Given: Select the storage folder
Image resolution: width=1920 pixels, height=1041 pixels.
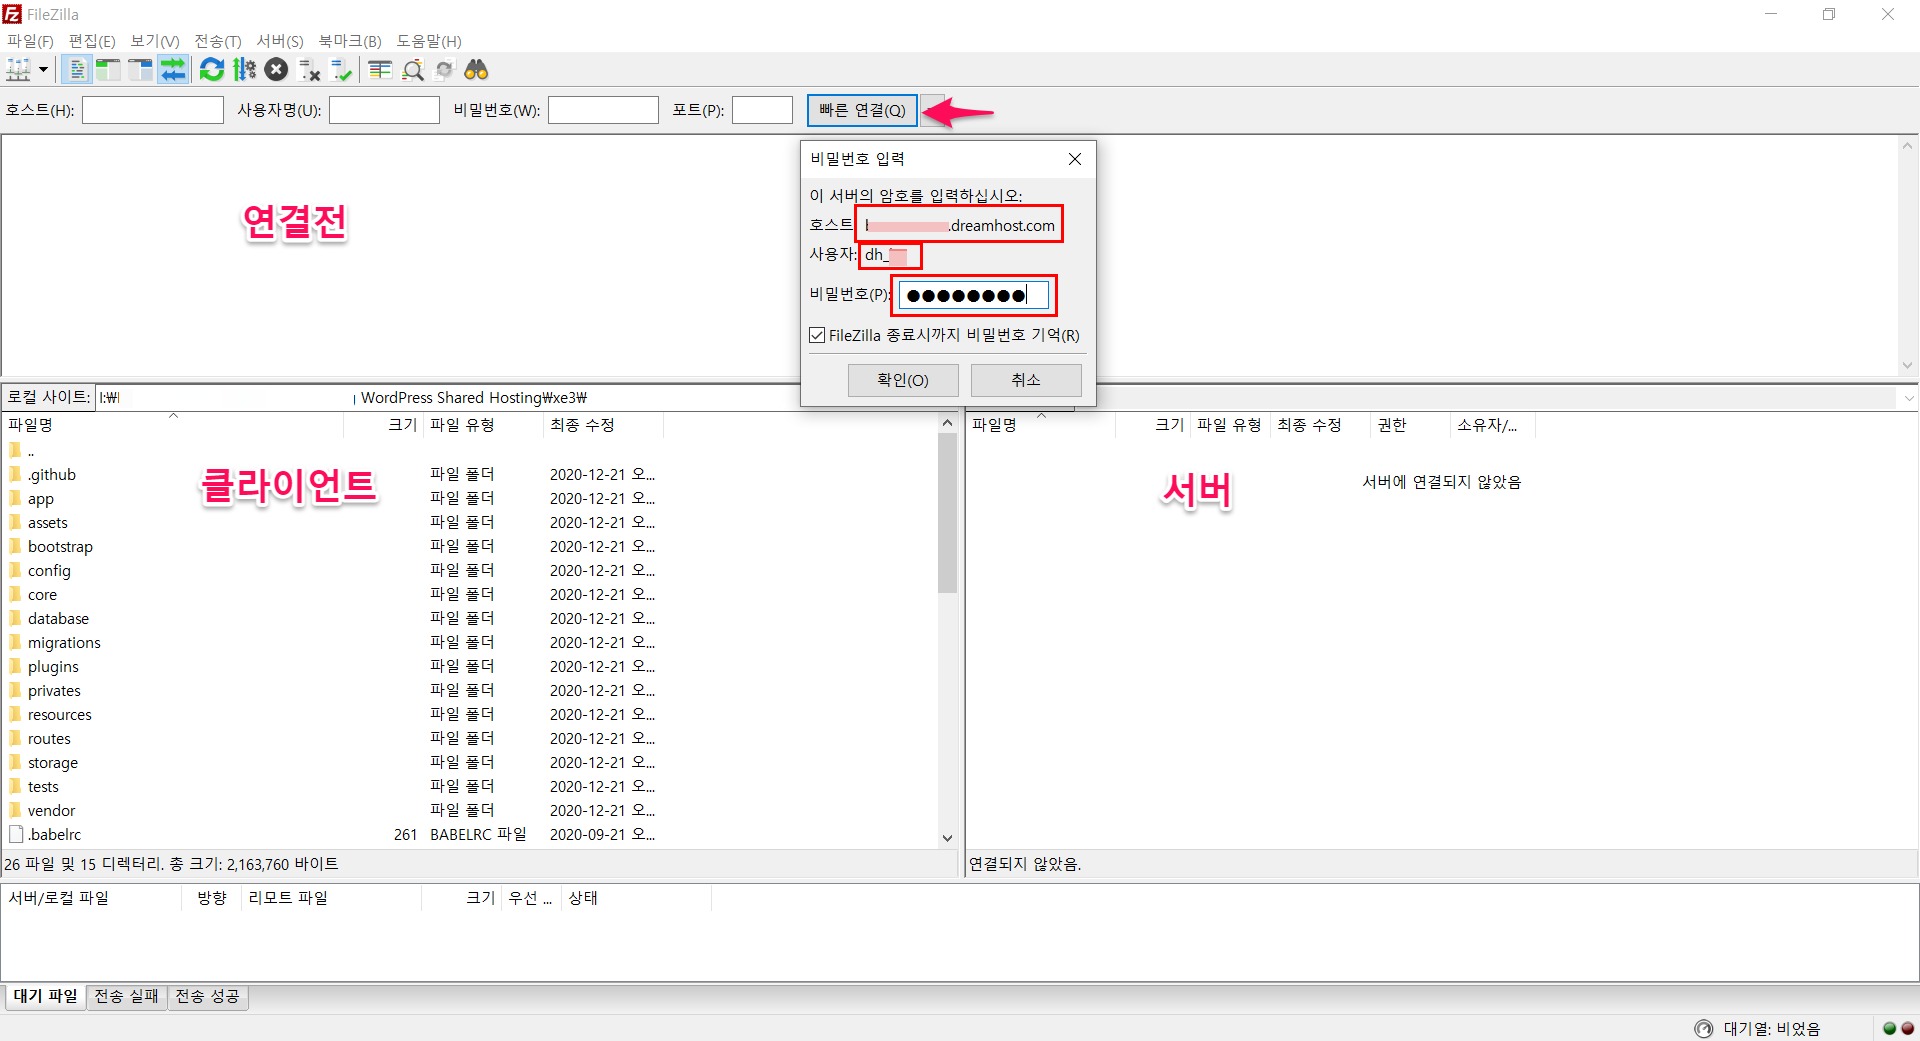Looking at the screenshot, I should [53, 763].
